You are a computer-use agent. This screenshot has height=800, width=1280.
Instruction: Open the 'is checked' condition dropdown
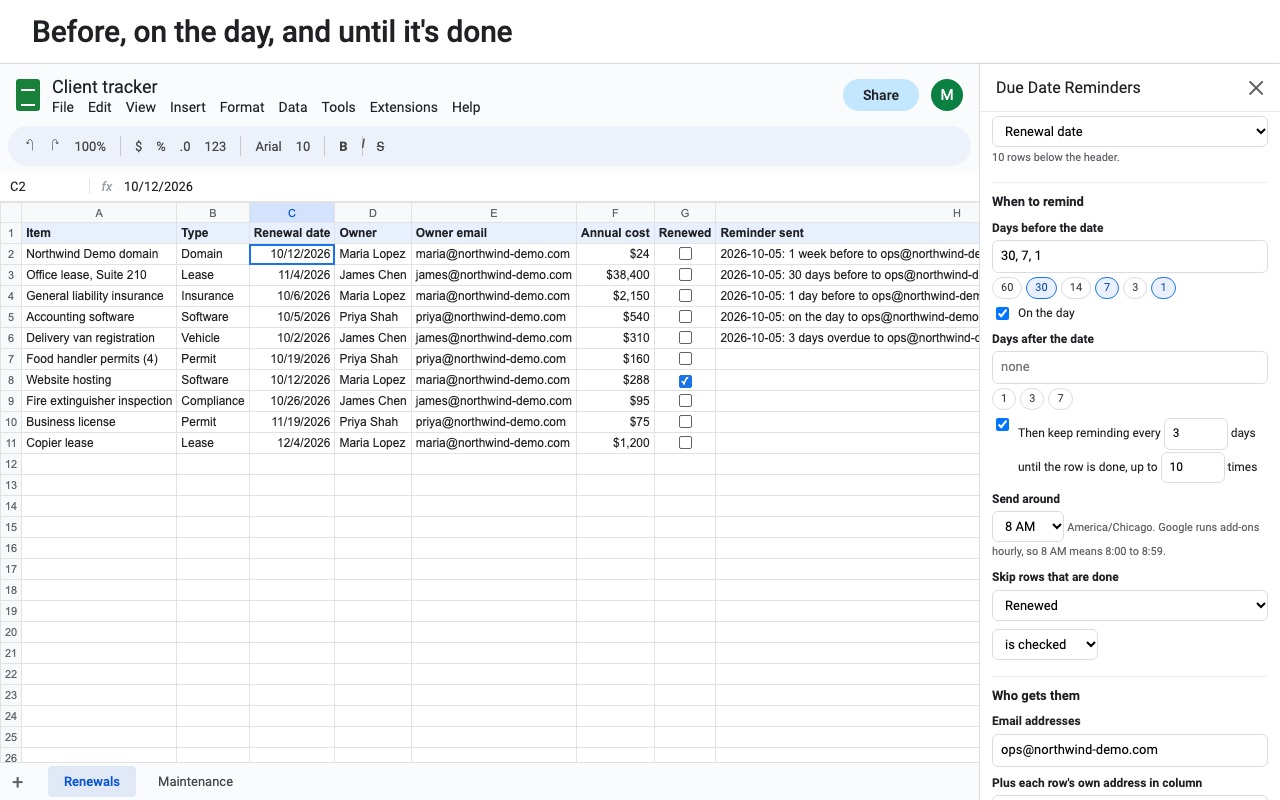pos(1045,644)
